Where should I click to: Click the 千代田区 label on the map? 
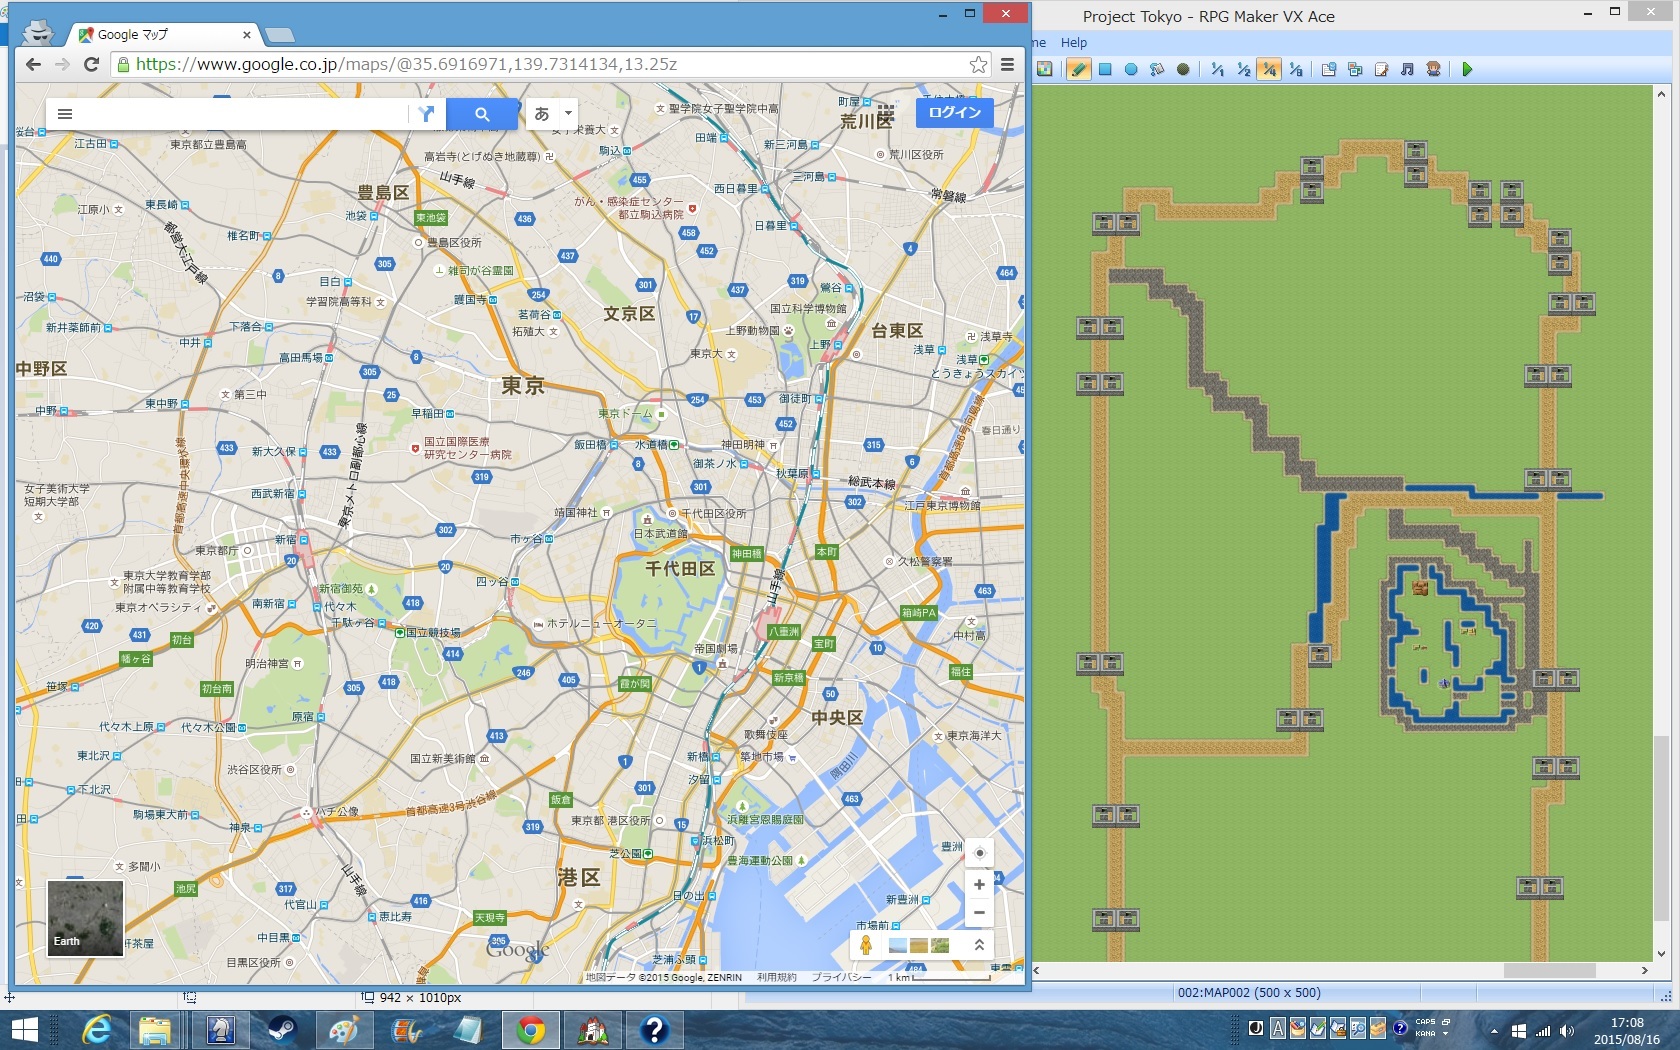pos(680,569)
